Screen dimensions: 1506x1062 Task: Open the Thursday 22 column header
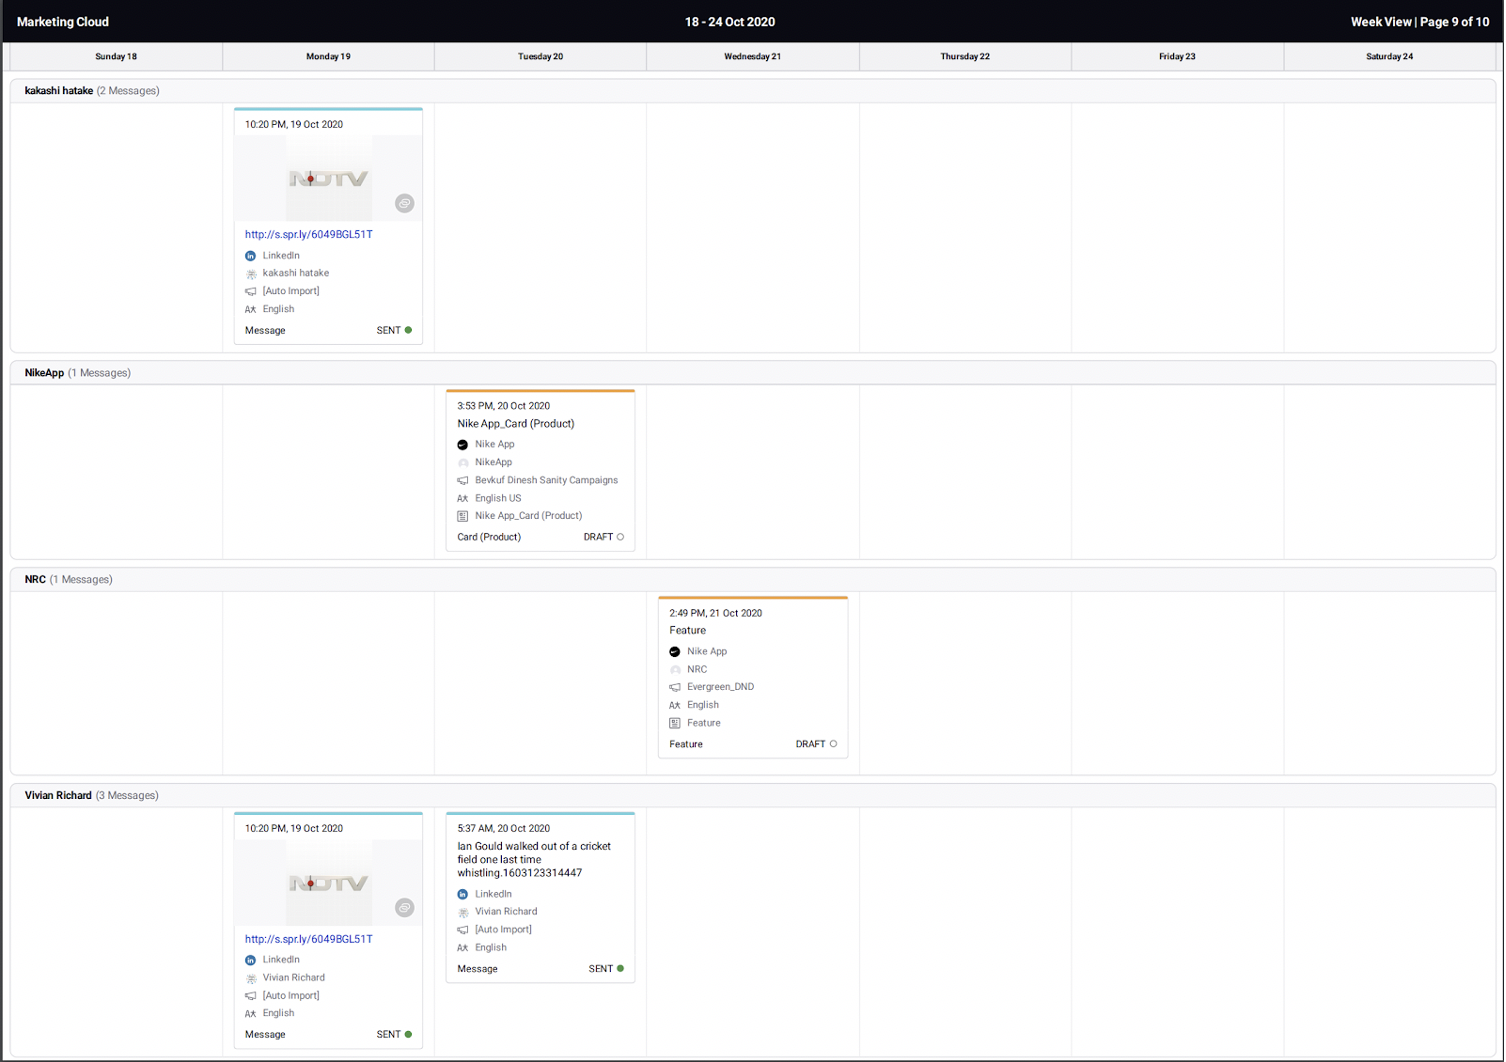point(965,57)
